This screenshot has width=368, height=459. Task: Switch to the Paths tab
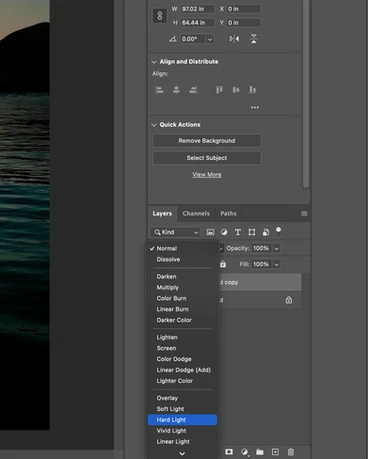[228, 213]
